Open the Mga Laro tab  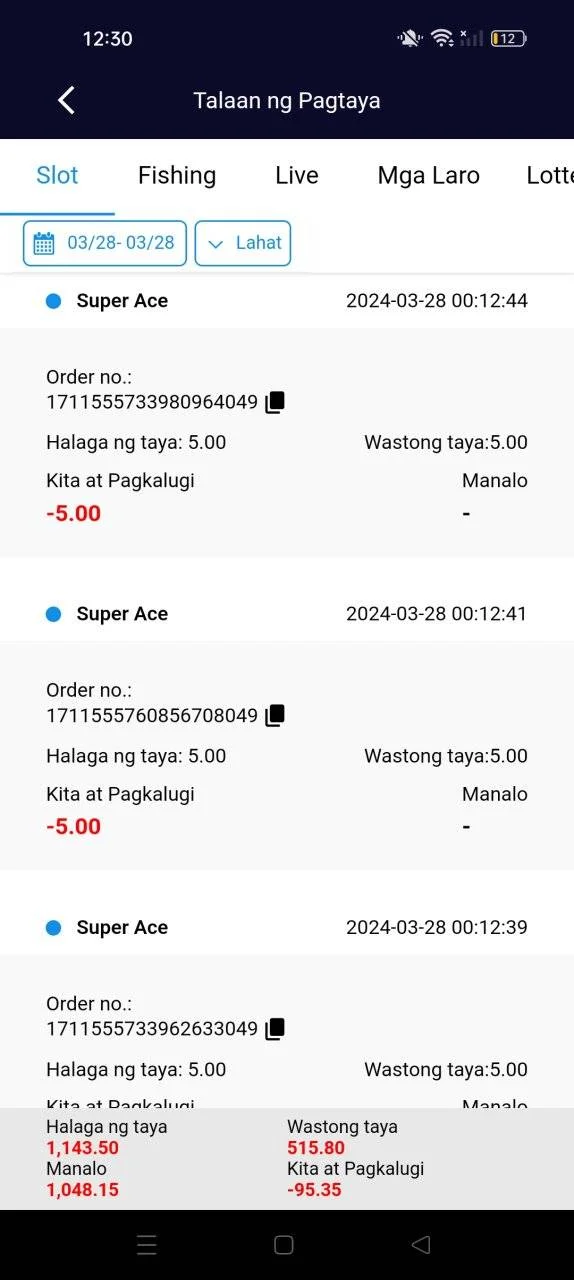point(429,175)
